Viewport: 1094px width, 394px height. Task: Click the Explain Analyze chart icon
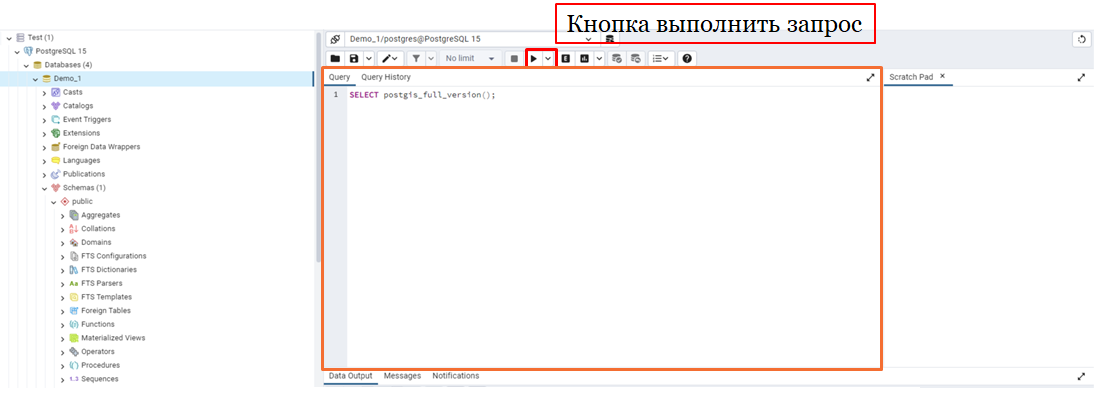tap(585, 59)
